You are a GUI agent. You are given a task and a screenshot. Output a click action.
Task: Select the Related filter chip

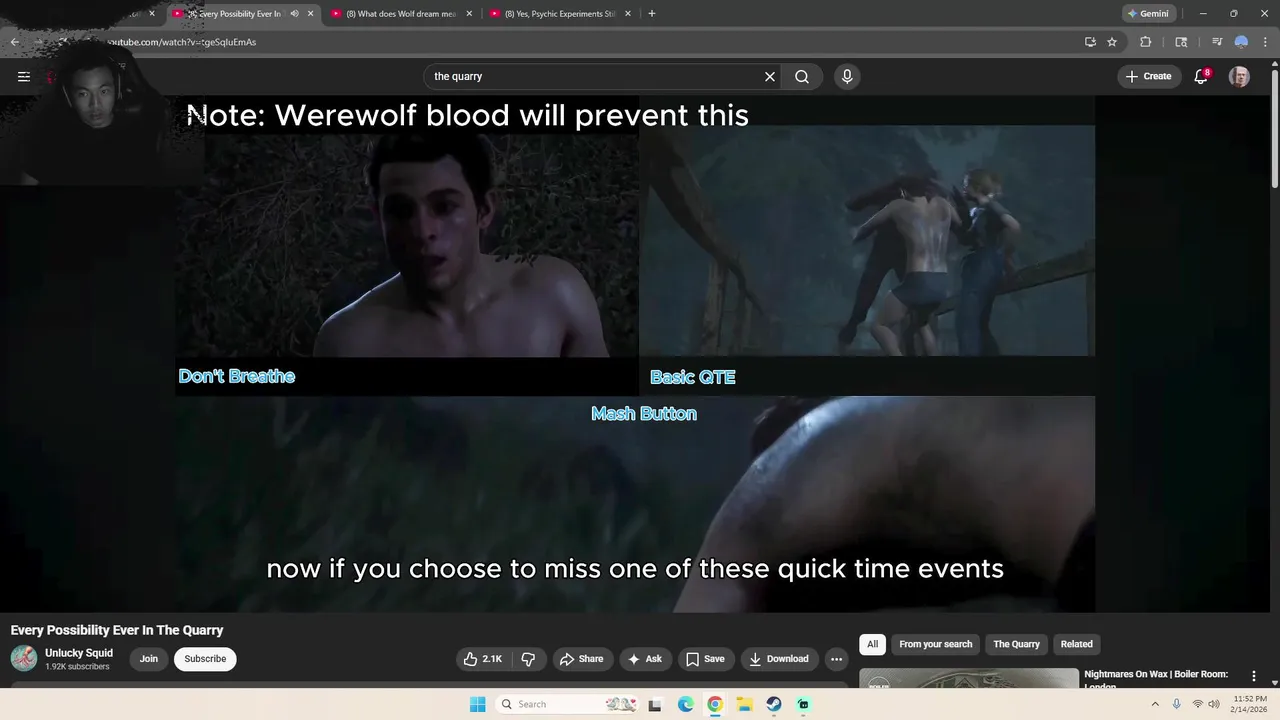coord(1076,644)
